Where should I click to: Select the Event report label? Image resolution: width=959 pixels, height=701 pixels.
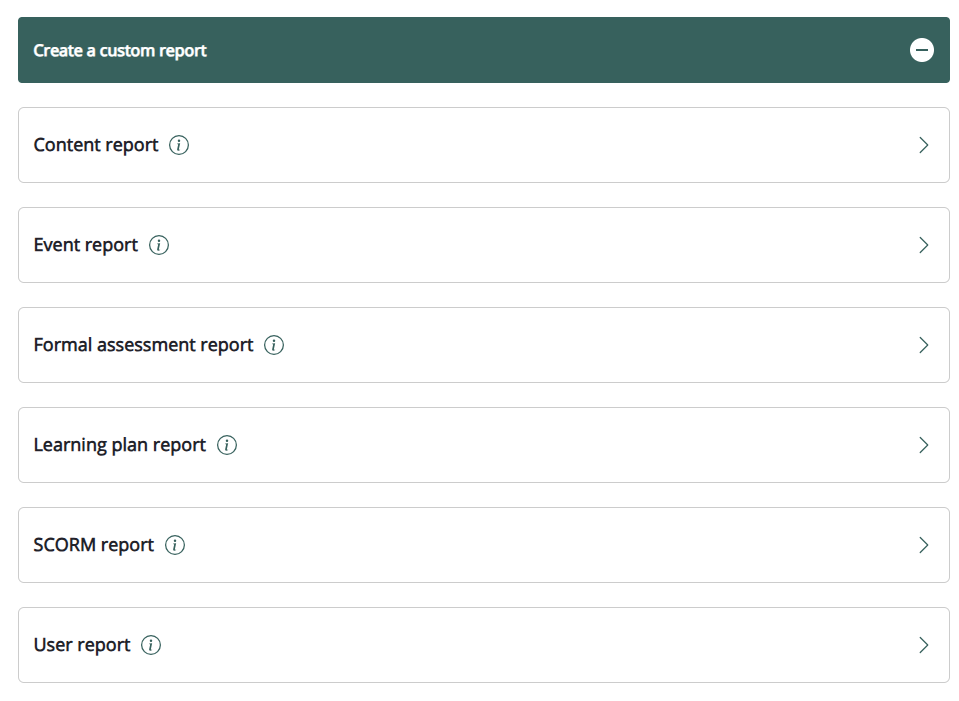86,245
